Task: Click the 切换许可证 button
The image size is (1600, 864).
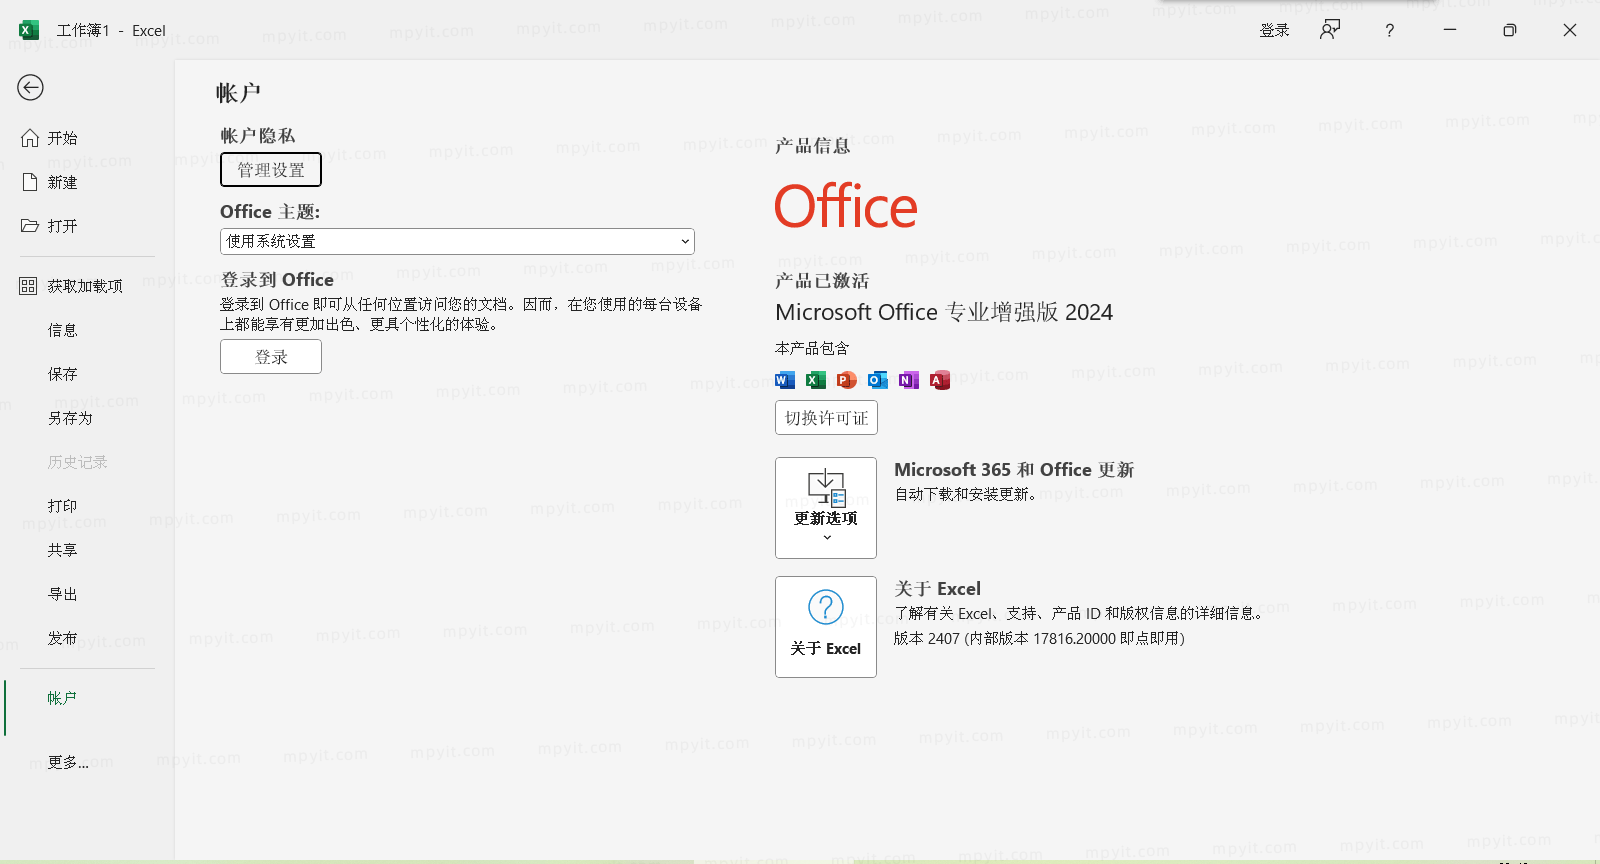Action: (x=826, y=418)
